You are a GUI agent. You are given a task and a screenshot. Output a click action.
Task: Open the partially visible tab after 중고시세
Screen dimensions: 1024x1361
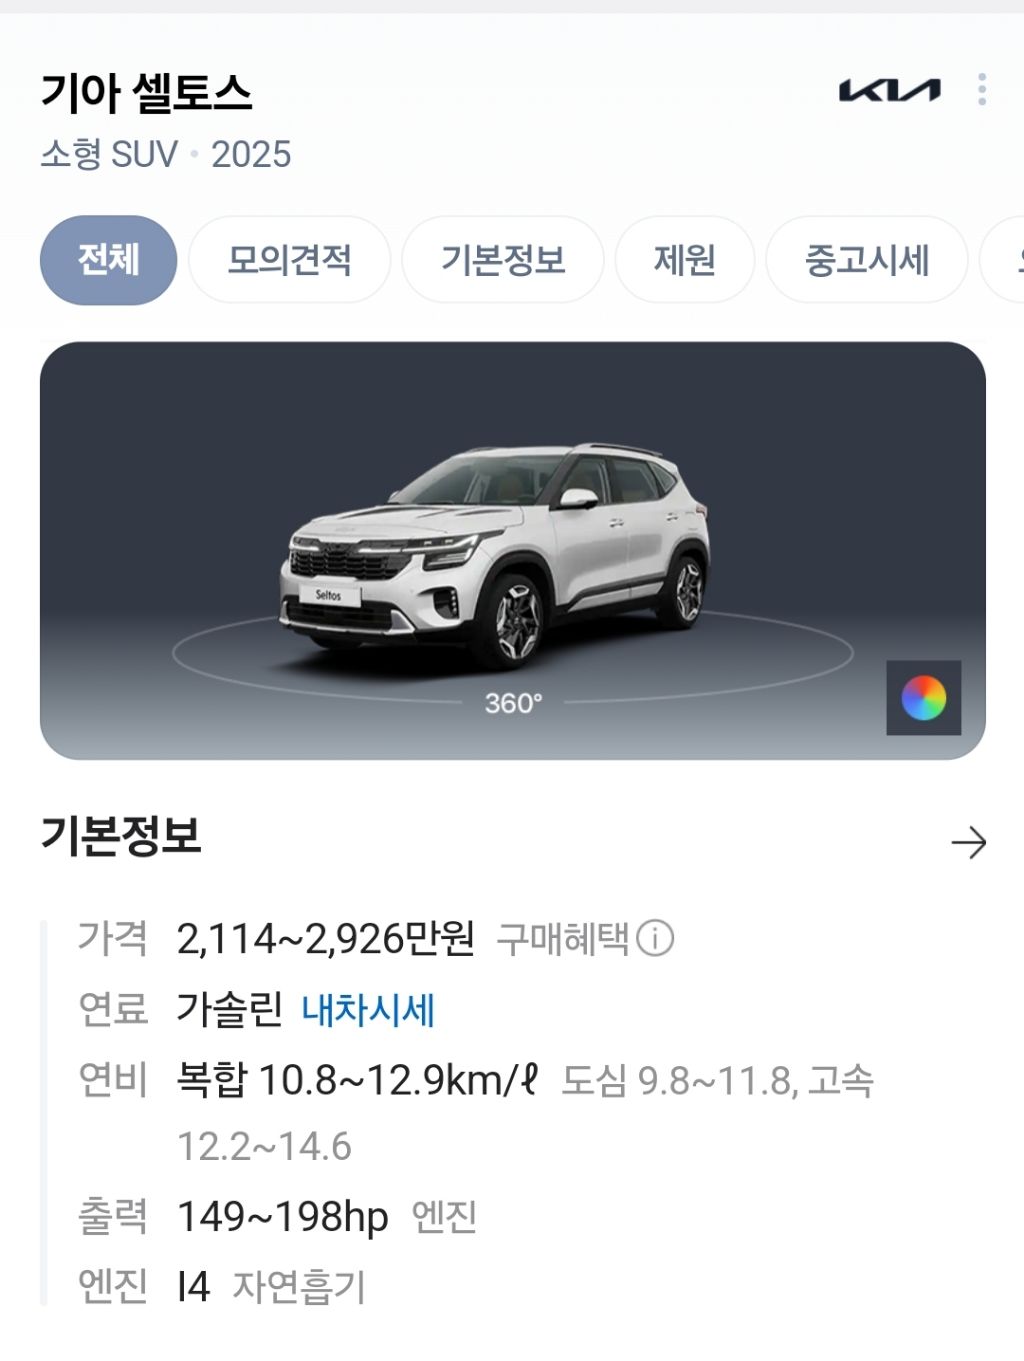pos(1003,260)
